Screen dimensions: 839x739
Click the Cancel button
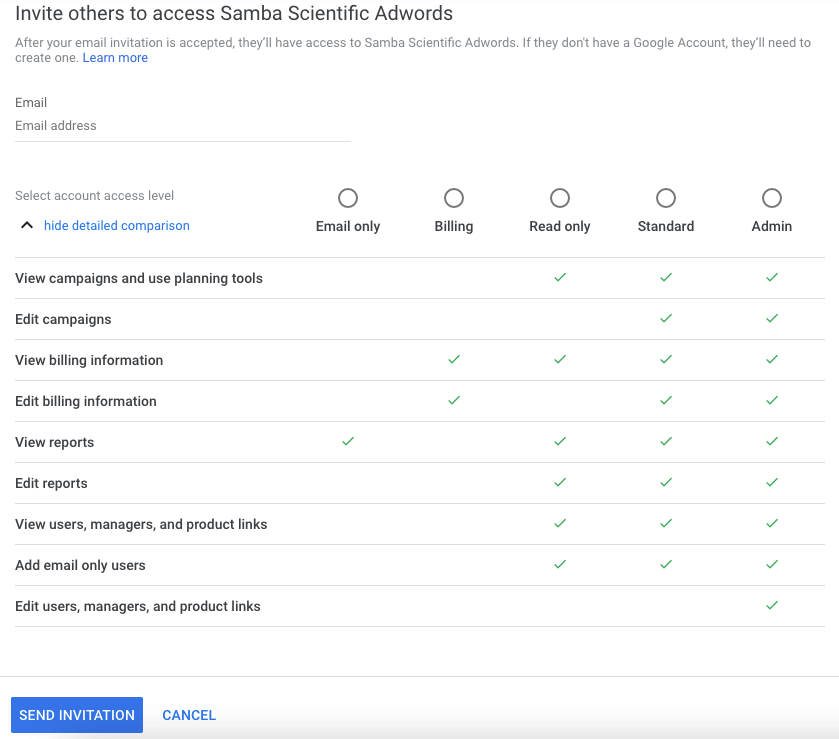click(189, 715)
